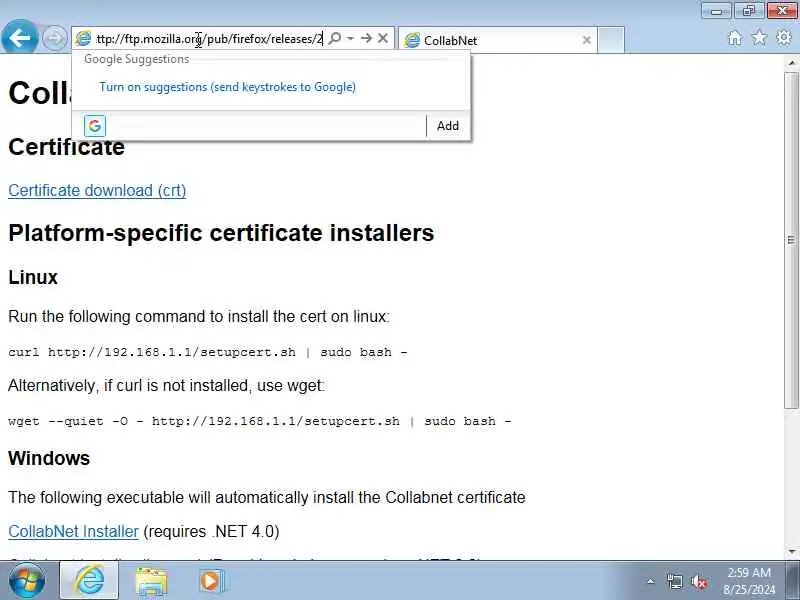Click the wget setupcert.sh command text
Screen dimensions: 800x600
pyautogui.click(x=260, y=421)
